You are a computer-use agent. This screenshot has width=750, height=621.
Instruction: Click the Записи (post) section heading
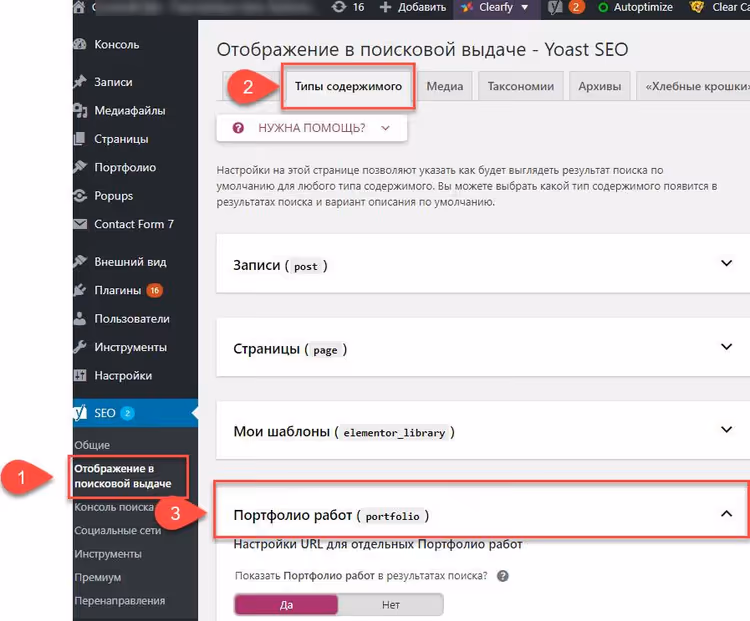[280, 266]
